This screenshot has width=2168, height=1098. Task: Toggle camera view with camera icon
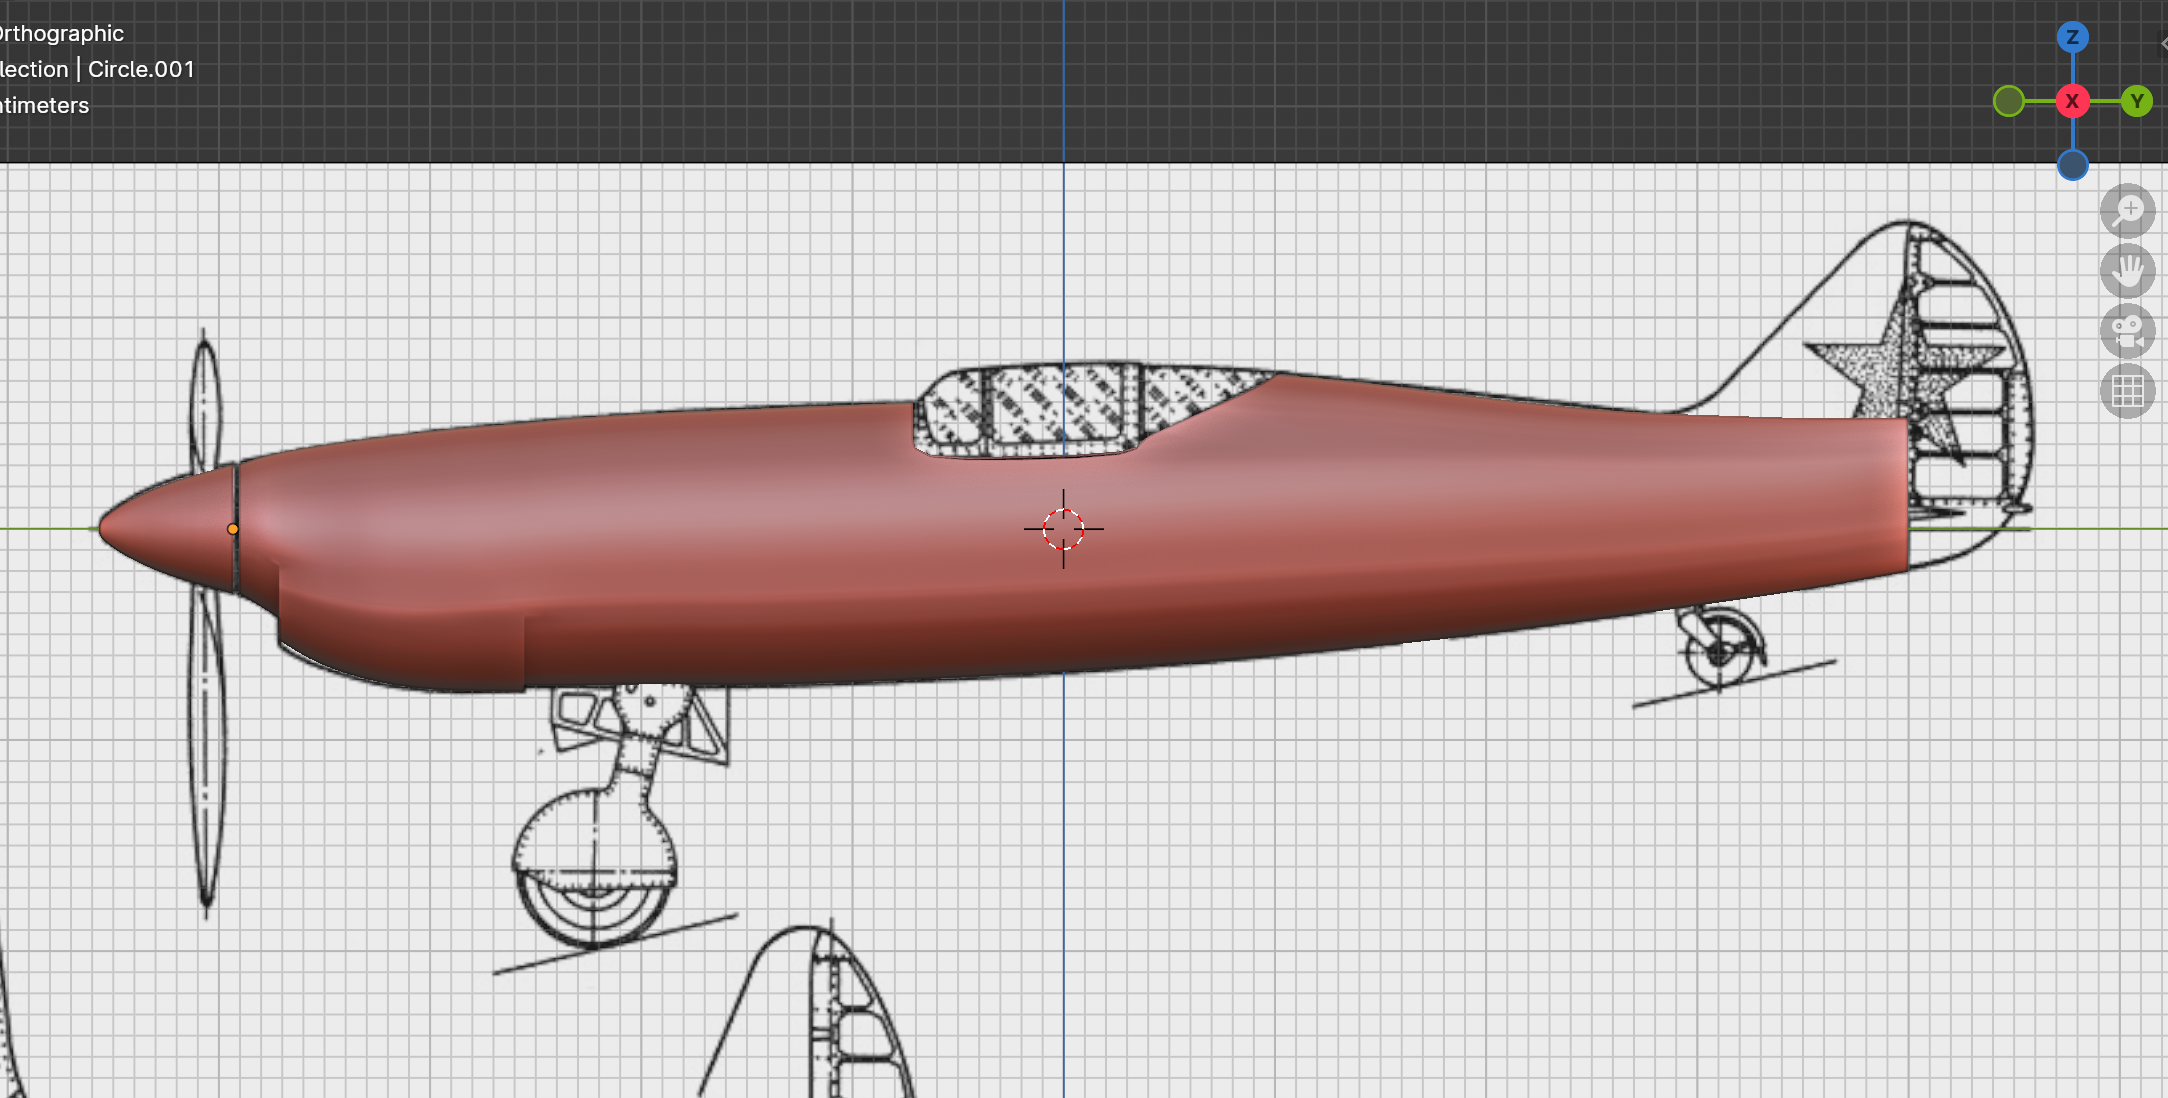(2127, 331)
